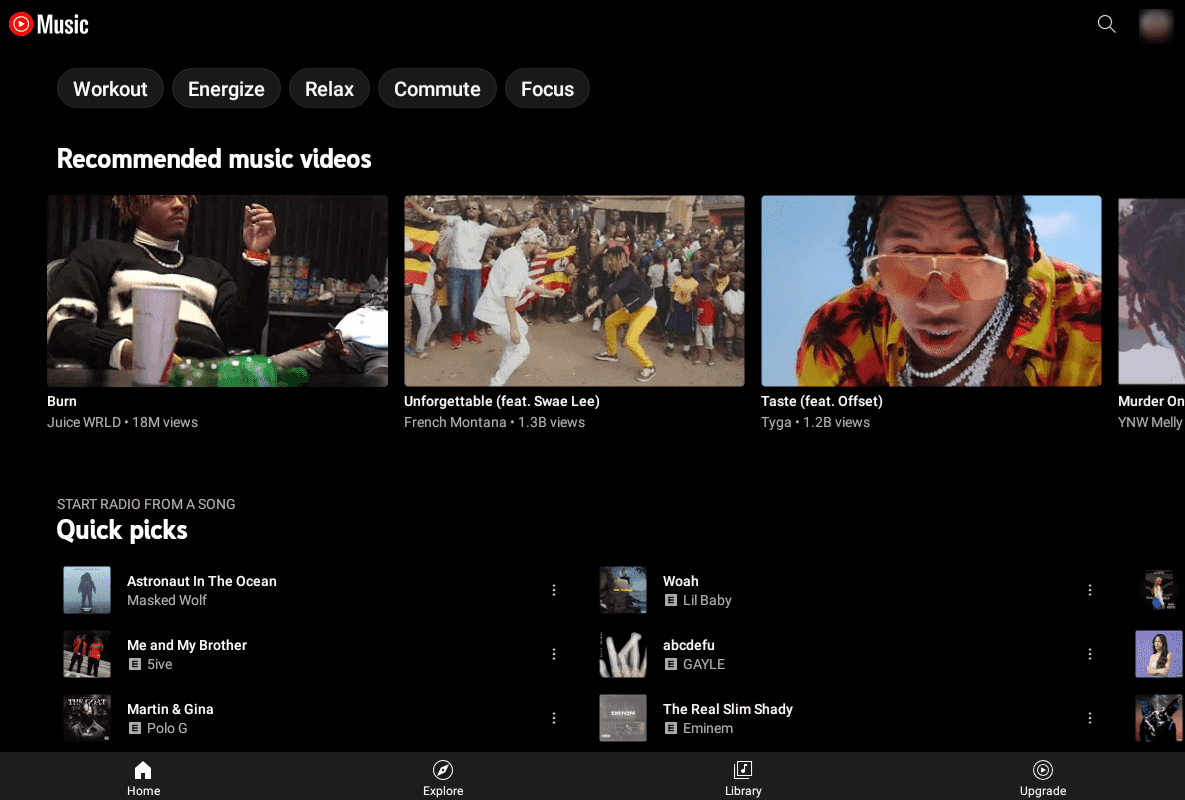This screenshot has width=1185, height=800.
Task: Click the Unforgettable (feat. Swae Lee) title
Action: (502, 401)
